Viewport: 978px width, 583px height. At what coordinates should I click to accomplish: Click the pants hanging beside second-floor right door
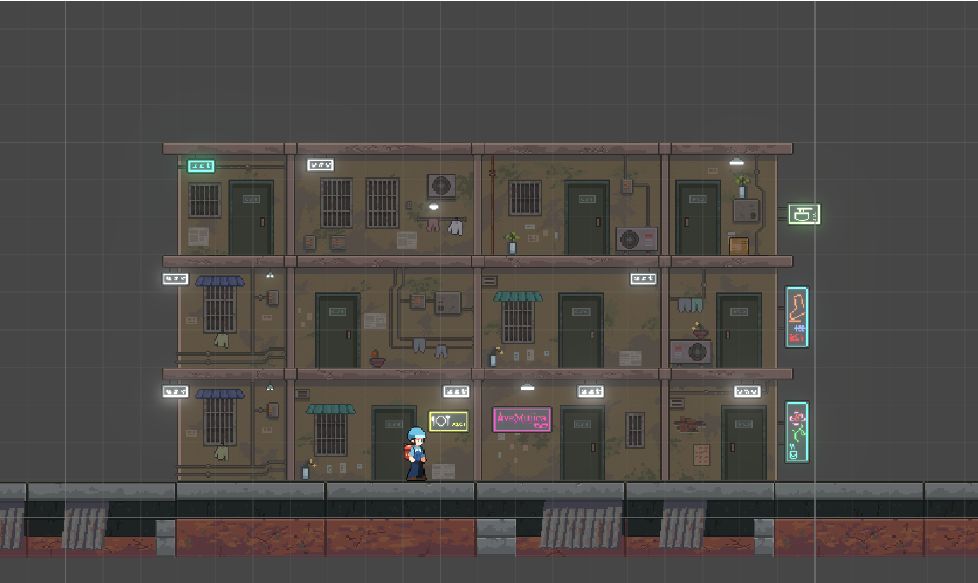pyautogui.click(x=690, y=304)
